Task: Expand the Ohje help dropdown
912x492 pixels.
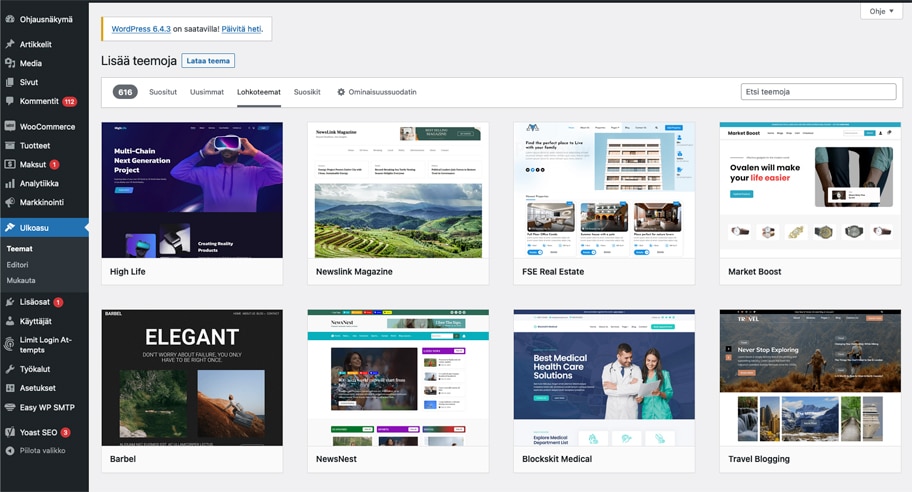Action: tap(880, 12)
